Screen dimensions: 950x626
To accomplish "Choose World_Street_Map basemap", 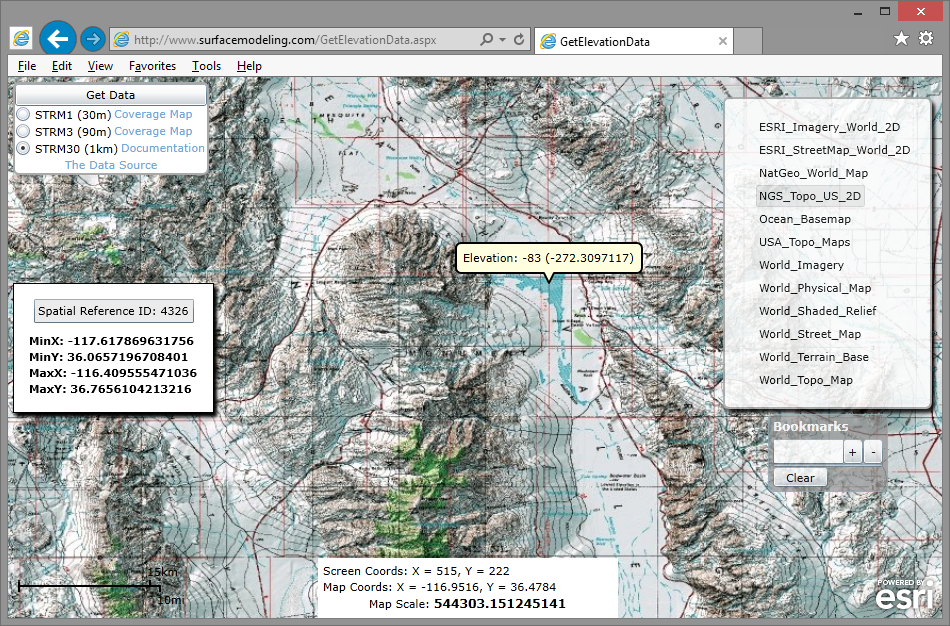I will [x=809, y=334].
